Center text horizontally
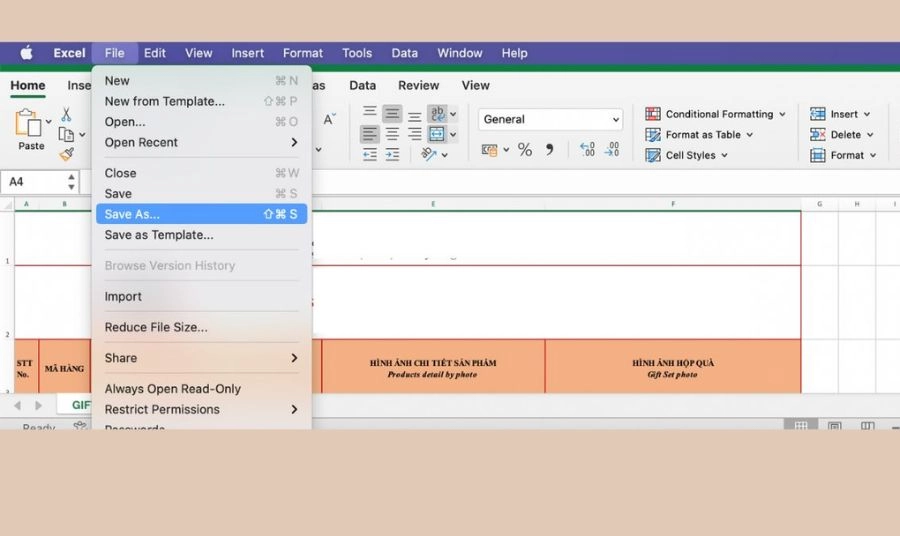The height and width of the screenshot is (536, 900). point(392,134)
